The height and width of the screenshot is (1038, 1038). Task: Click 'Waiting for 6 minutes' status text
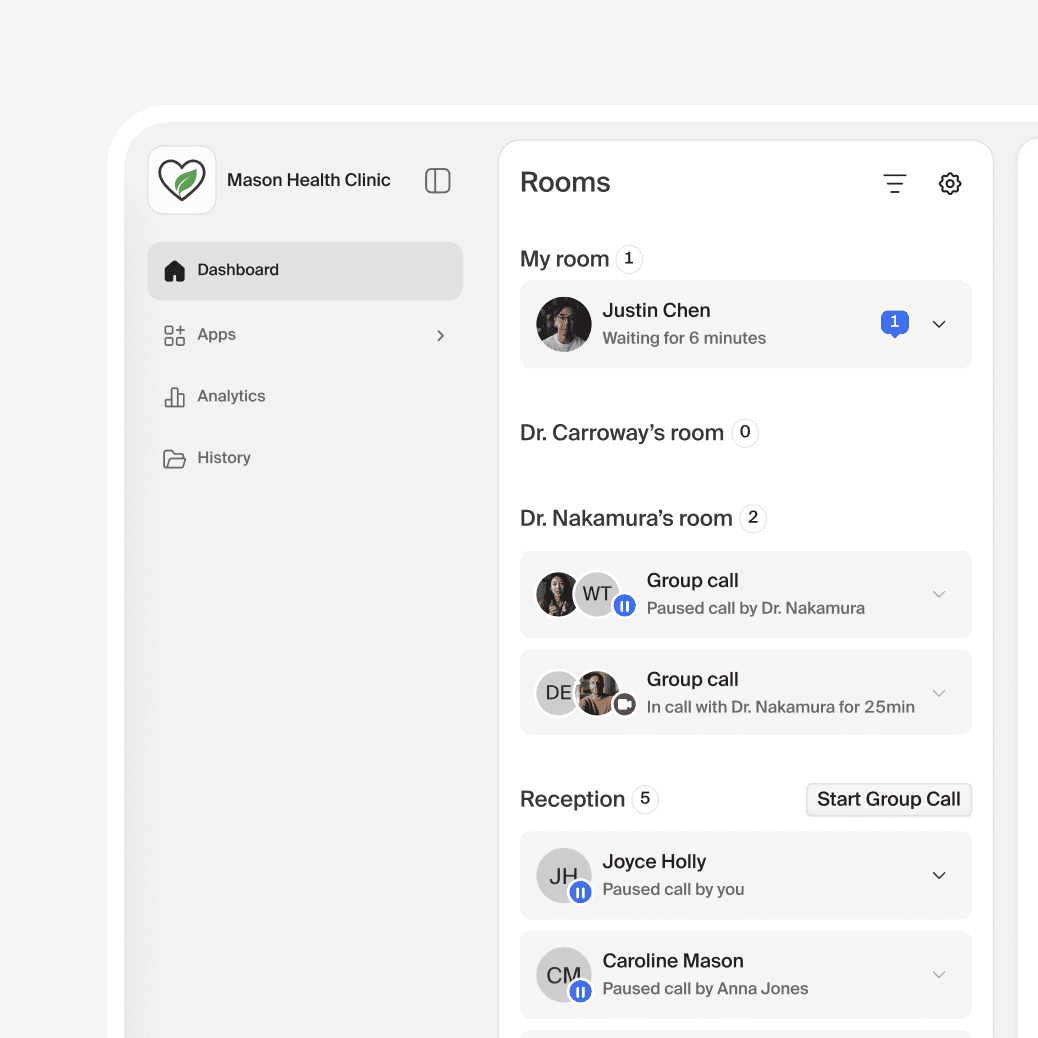point(684,338)
